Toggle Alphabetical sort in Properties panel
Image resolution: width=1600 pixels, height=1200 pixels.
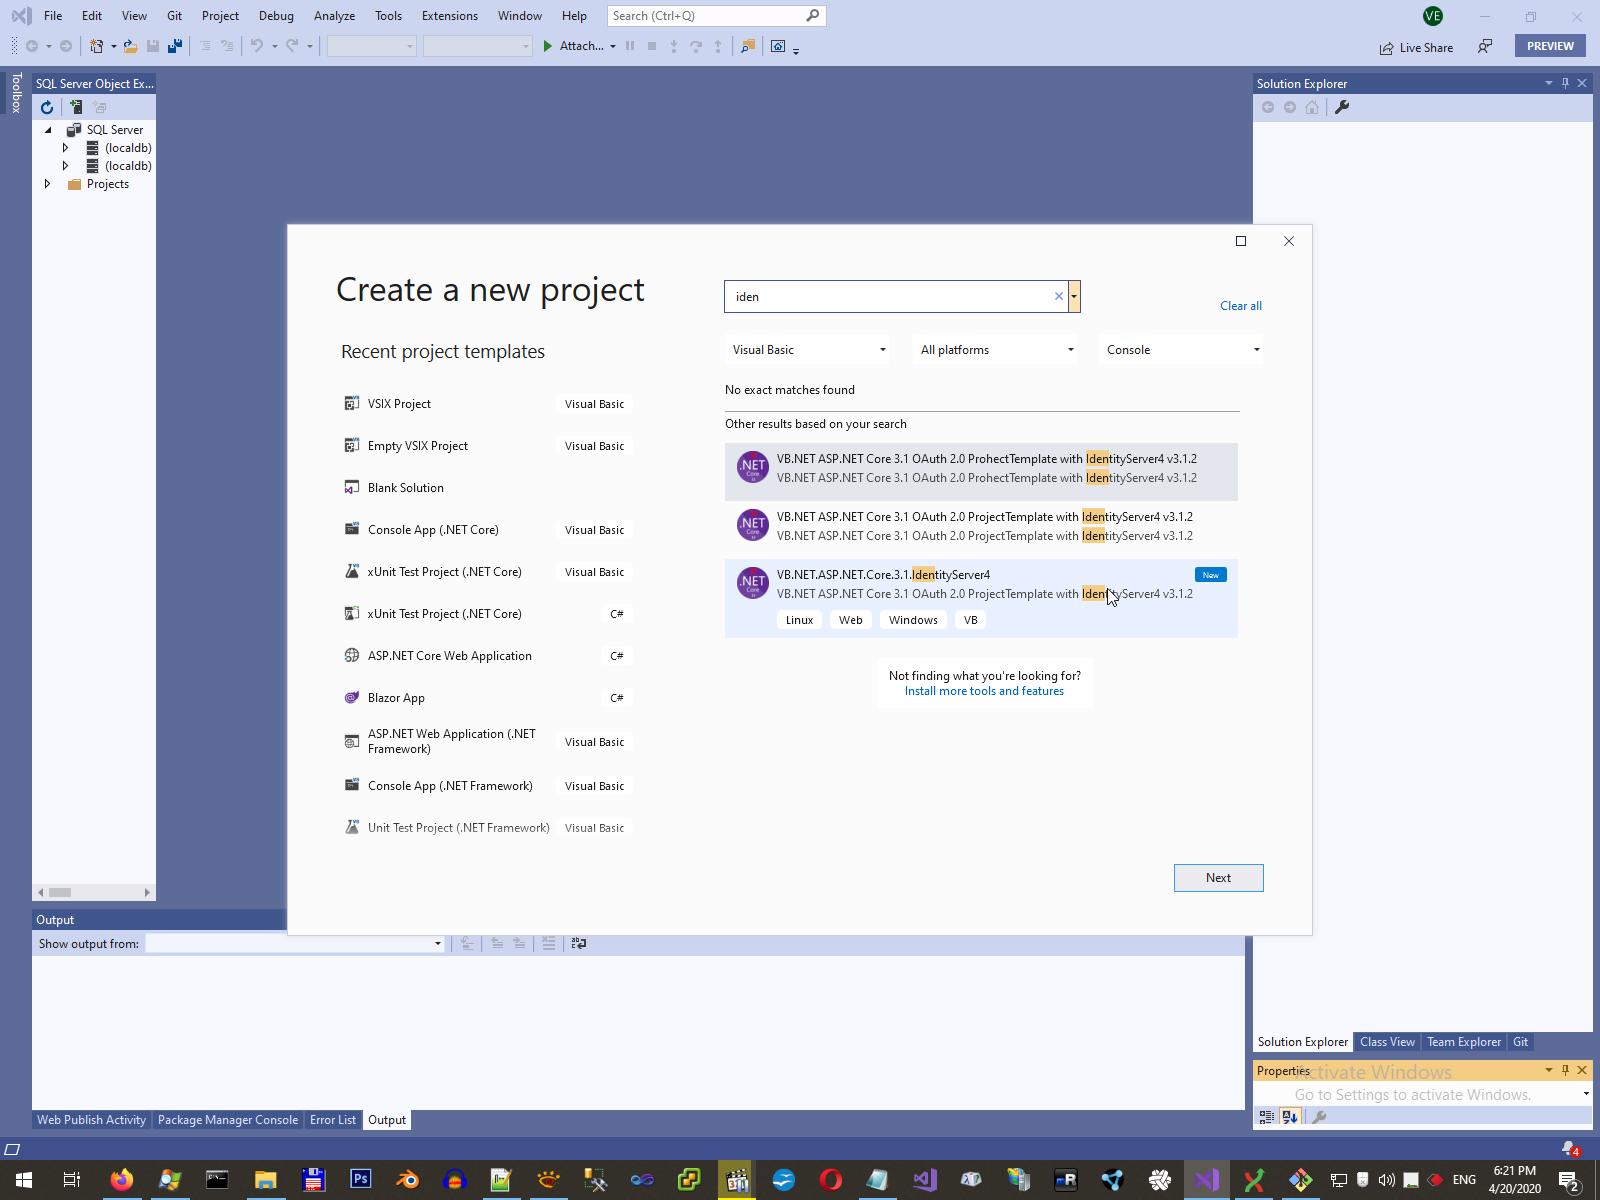pyautogui.click(x=1290, y=1117)
